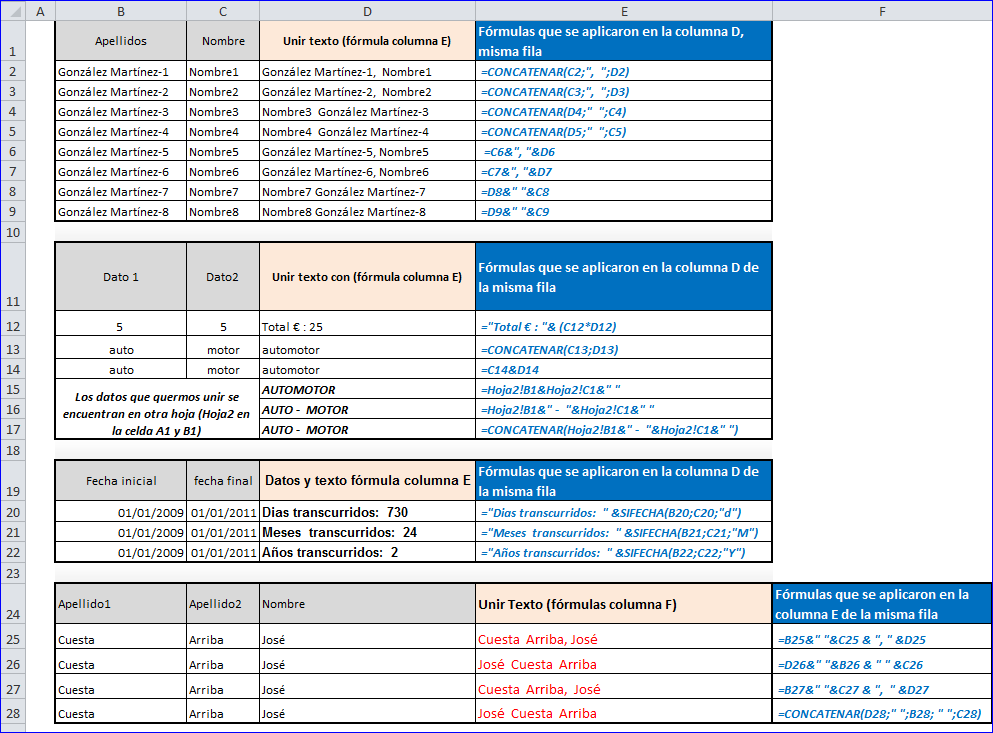The height and width of the screenshot is (733, 993).
Task: Select row 12 header
Action: click(x=13, y=326)
